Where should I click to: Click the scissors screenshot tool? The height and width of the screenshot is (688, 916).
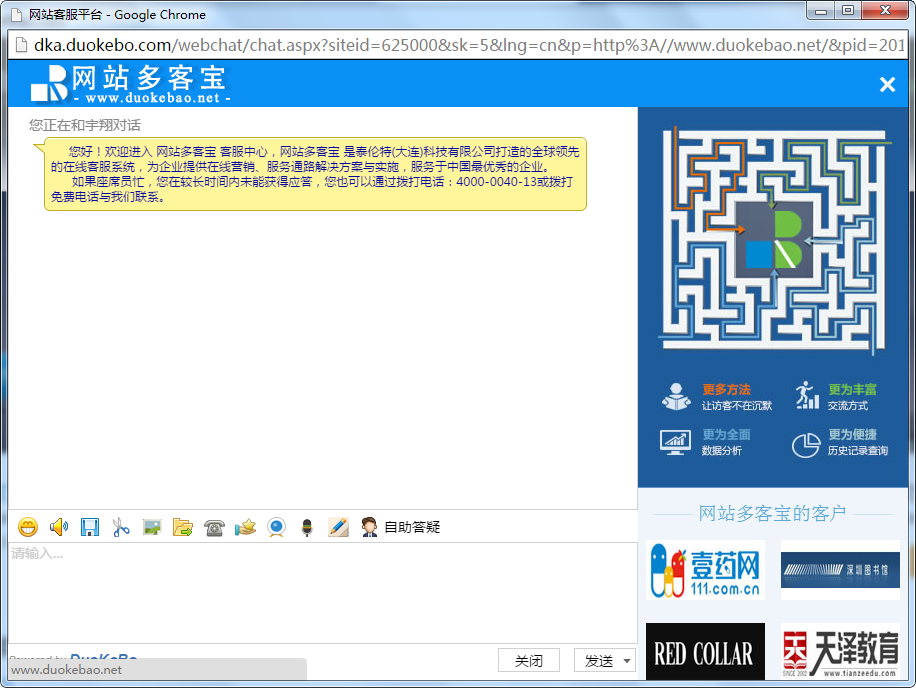click(x=121, y=527)
